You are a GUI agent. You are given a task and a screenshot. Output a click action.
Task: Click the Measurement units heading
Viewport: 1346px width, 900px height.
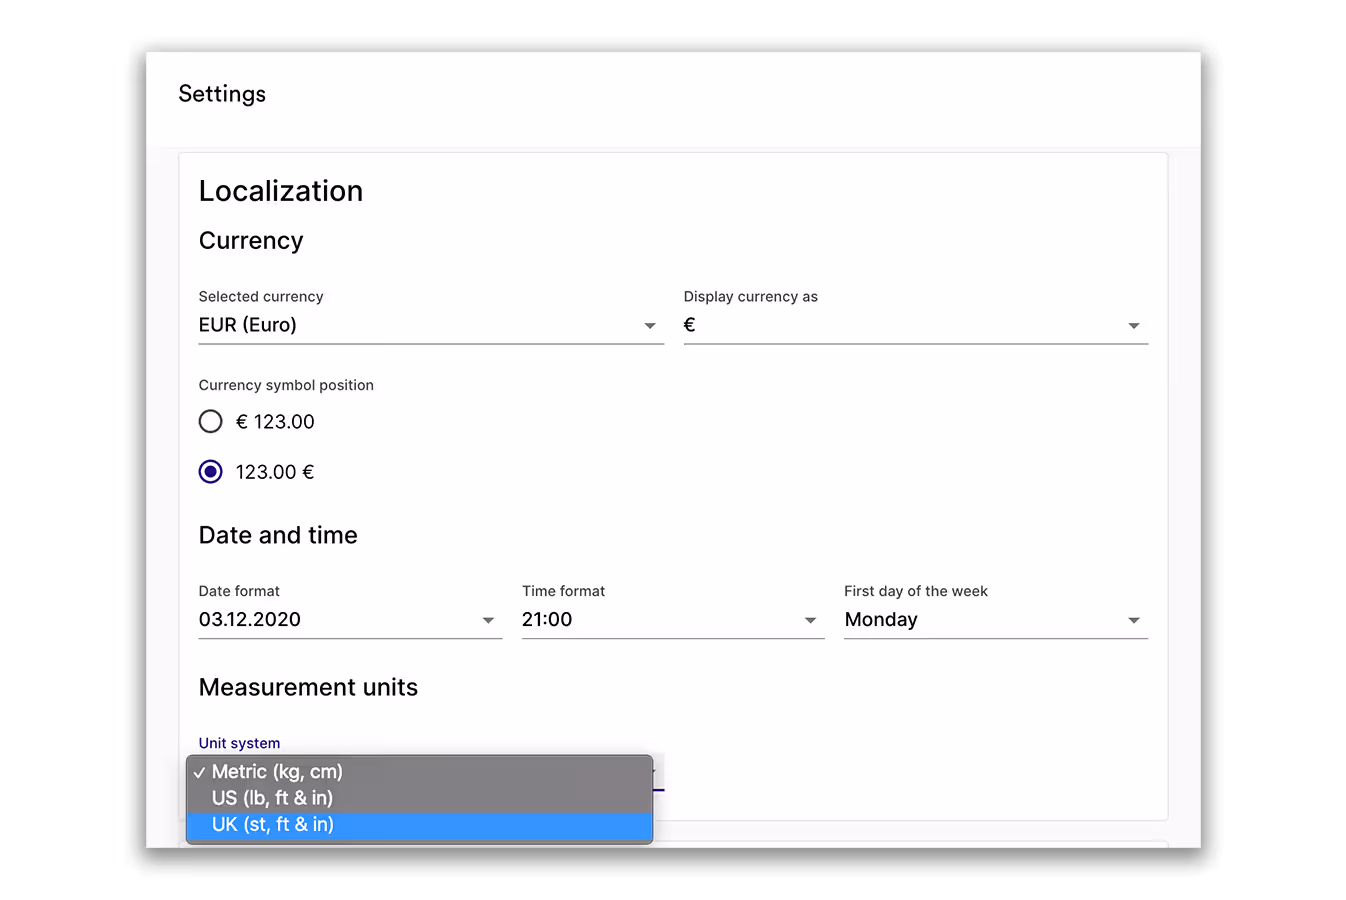[x=308, y=687]
